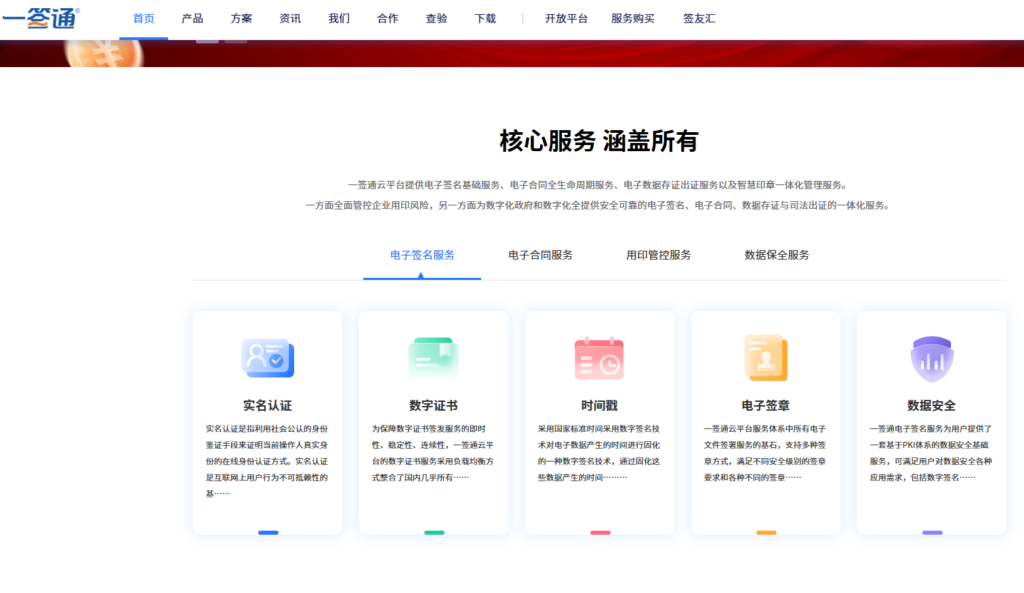
Task: Click the 数据安全 purple shield icon
Action: pyautogui.click(x=931, y=358)
